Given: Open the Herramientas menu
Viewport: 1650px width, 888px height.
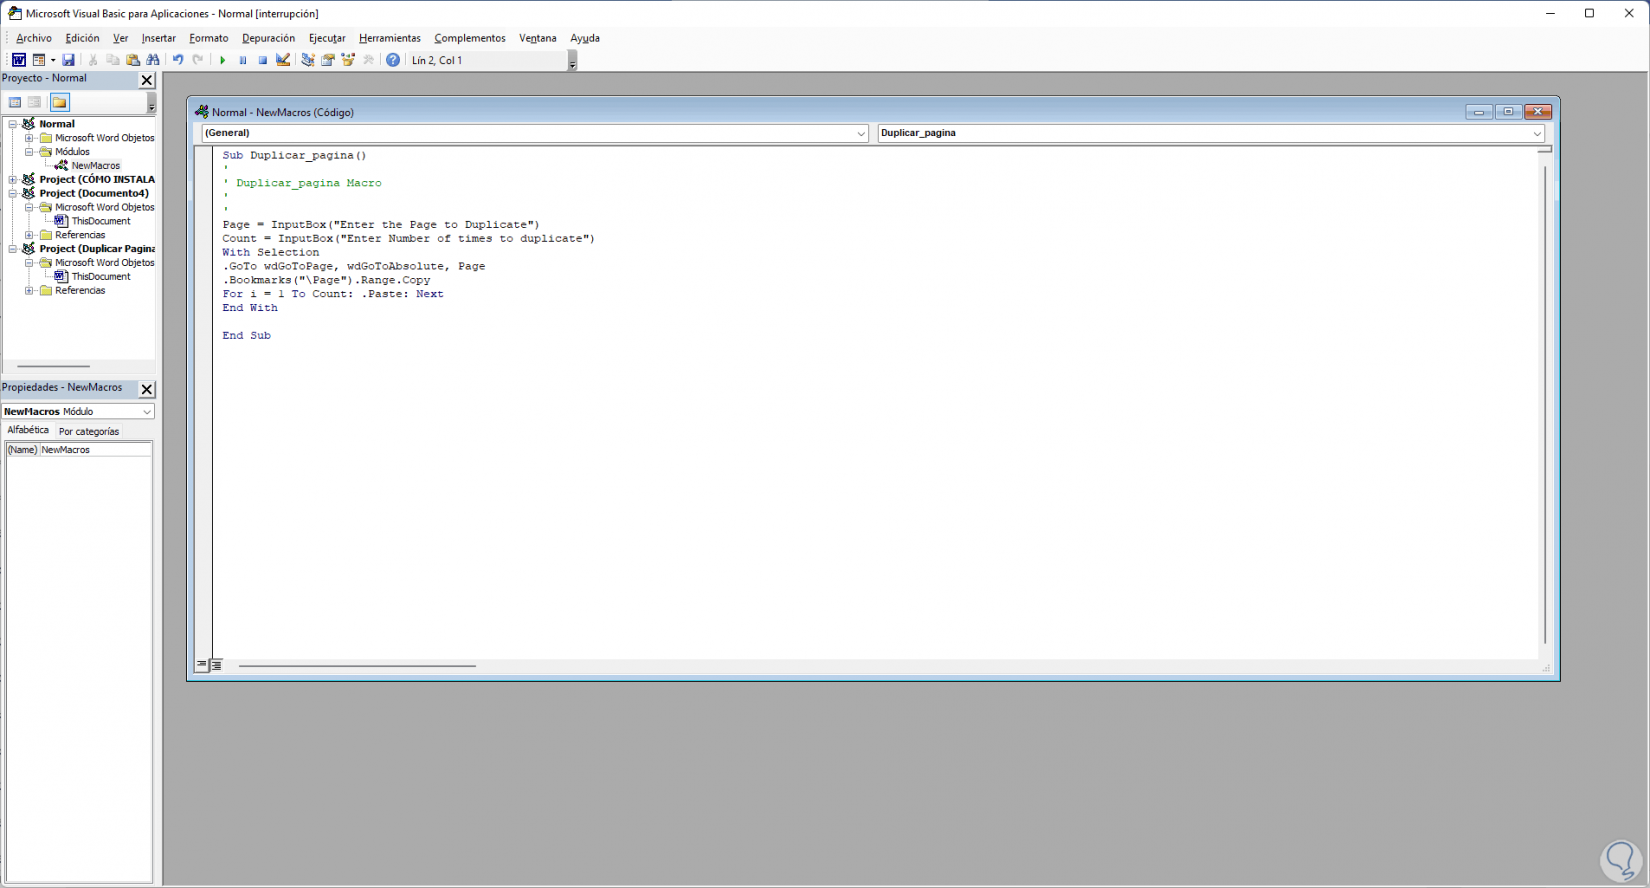Looking at the screenshot, I should (390, 38).
